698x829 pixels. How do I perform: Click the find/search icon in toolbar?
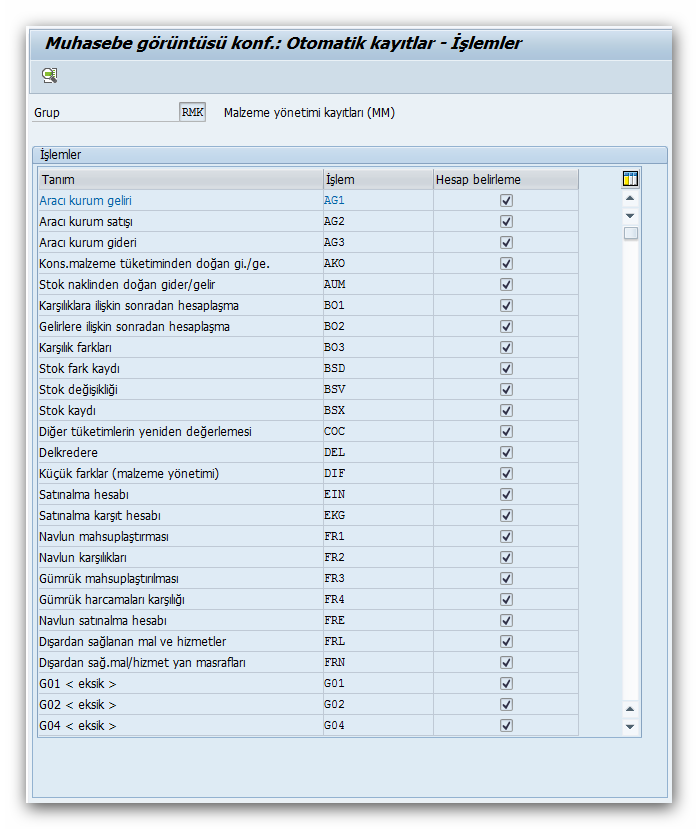[x=49, y=76]
